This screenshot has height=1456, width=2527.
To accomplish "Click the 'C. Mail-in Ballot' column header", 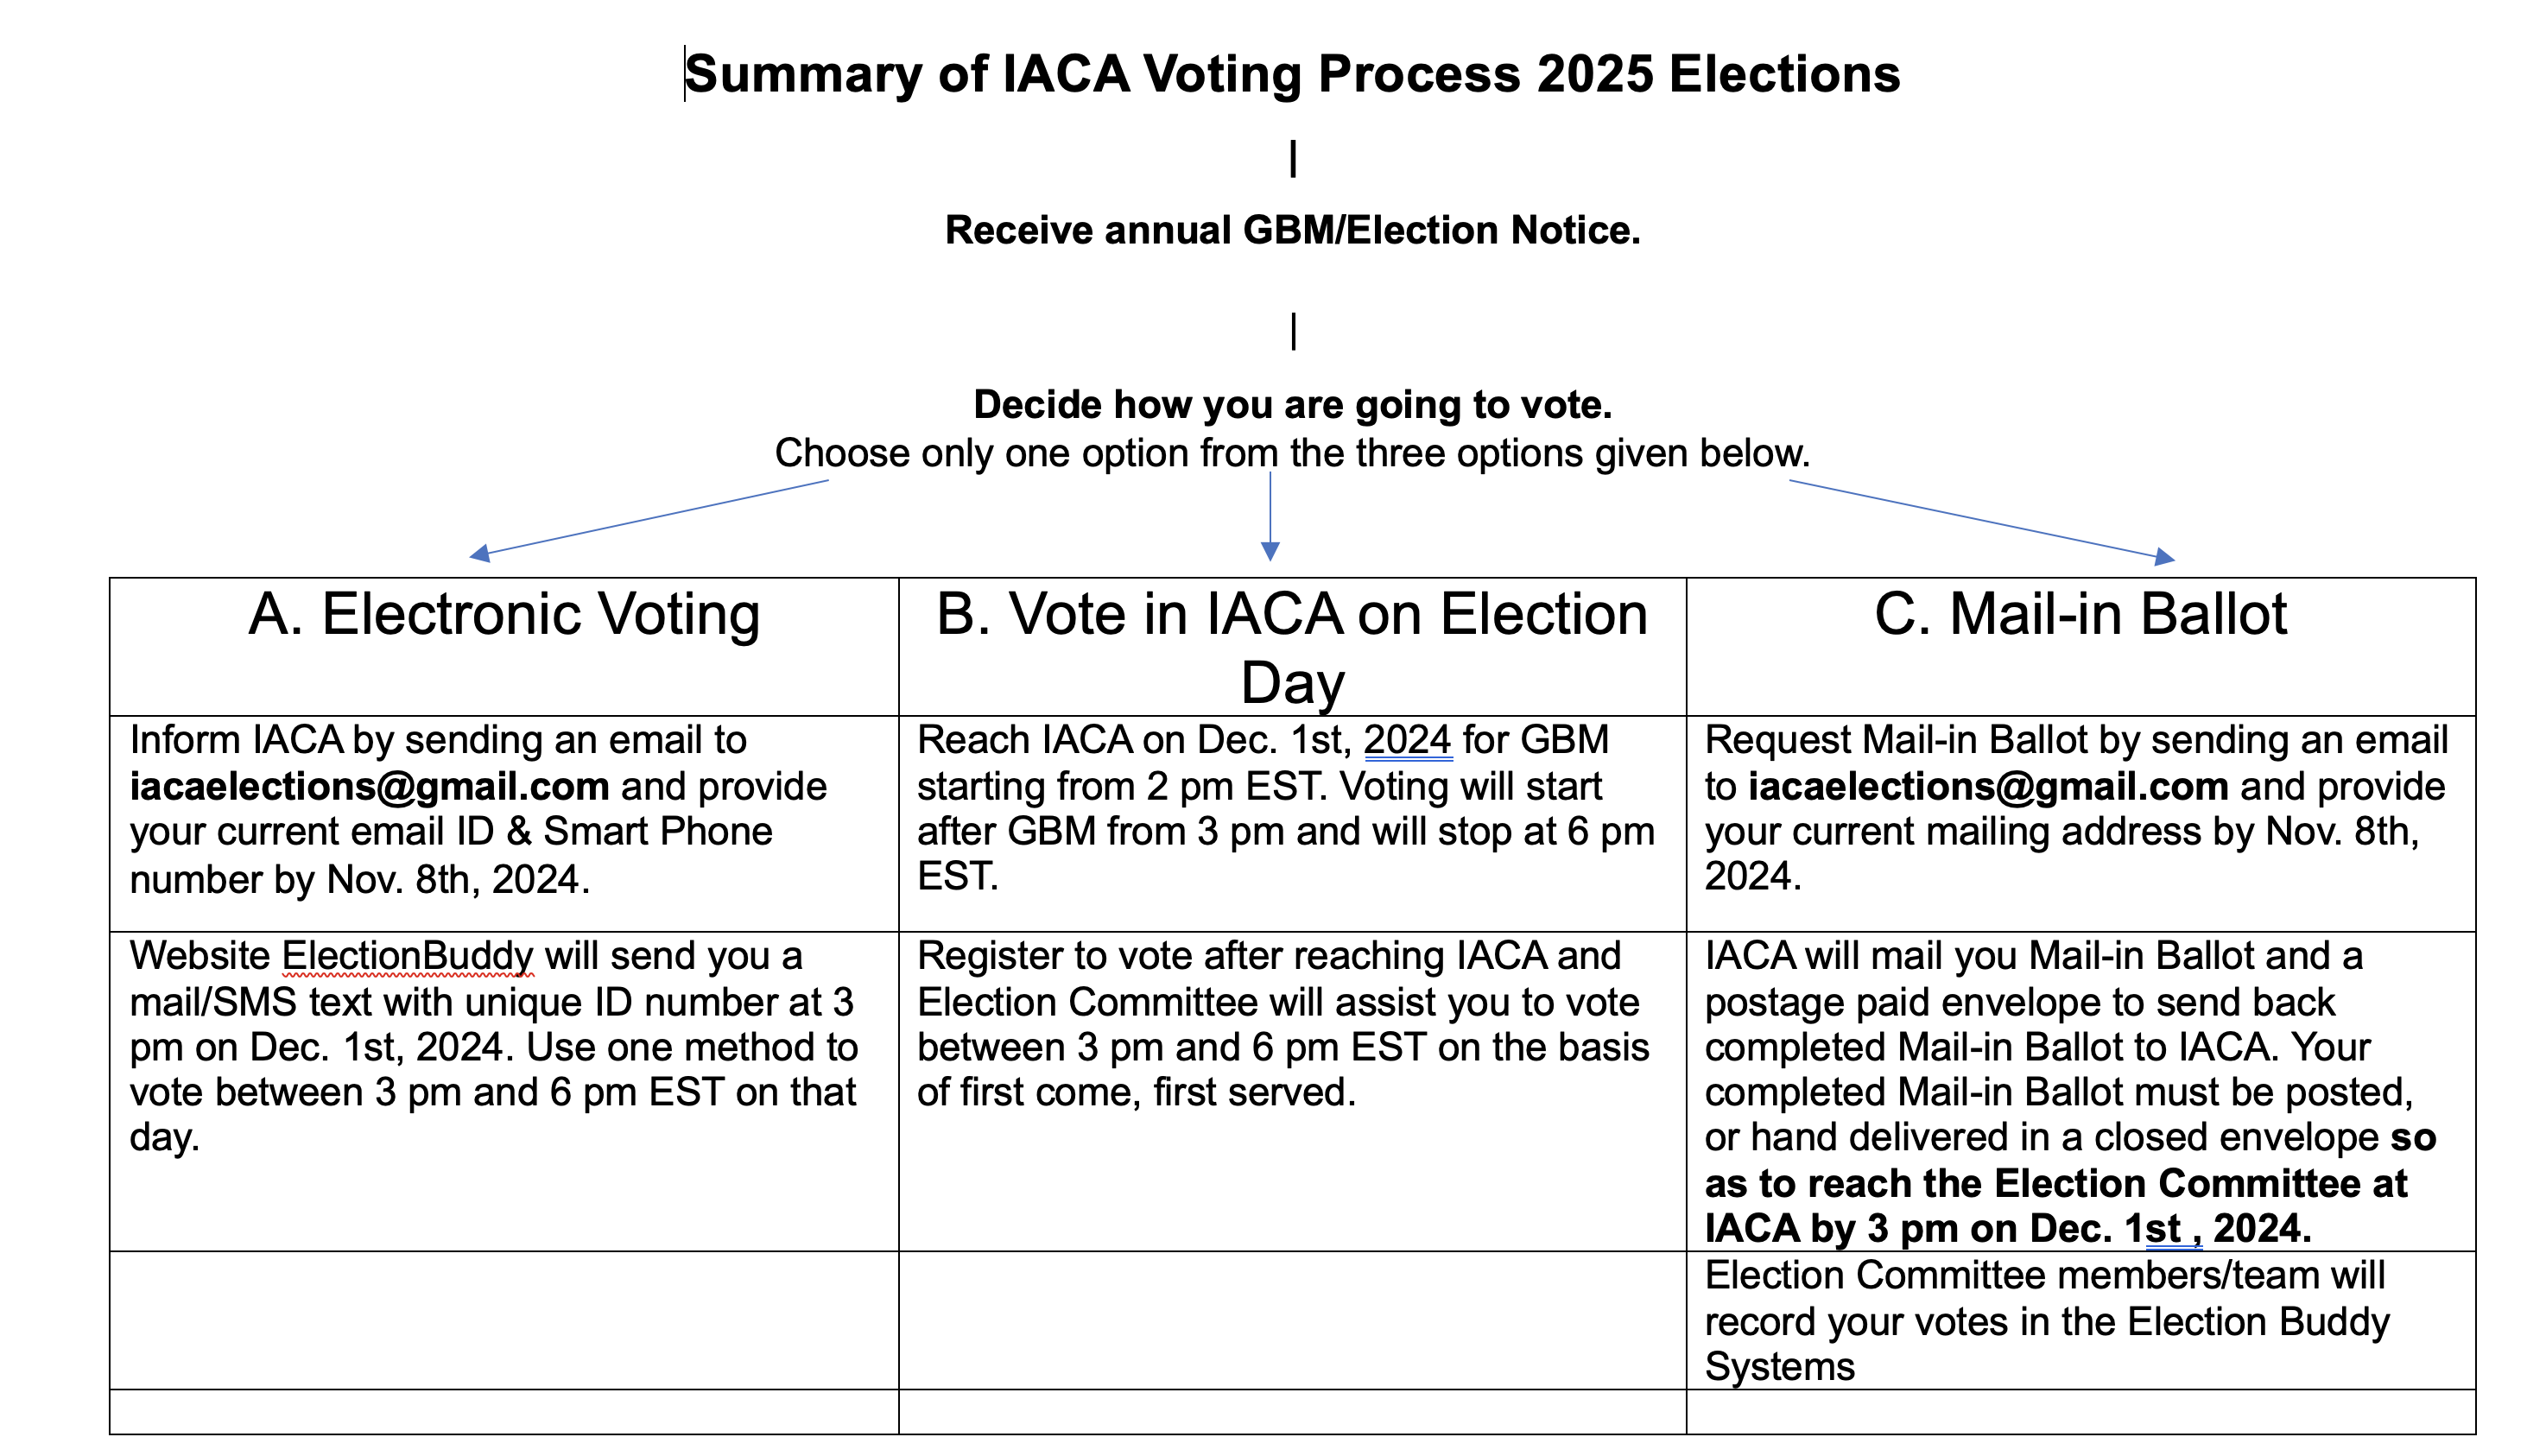I will [2080, 614].
